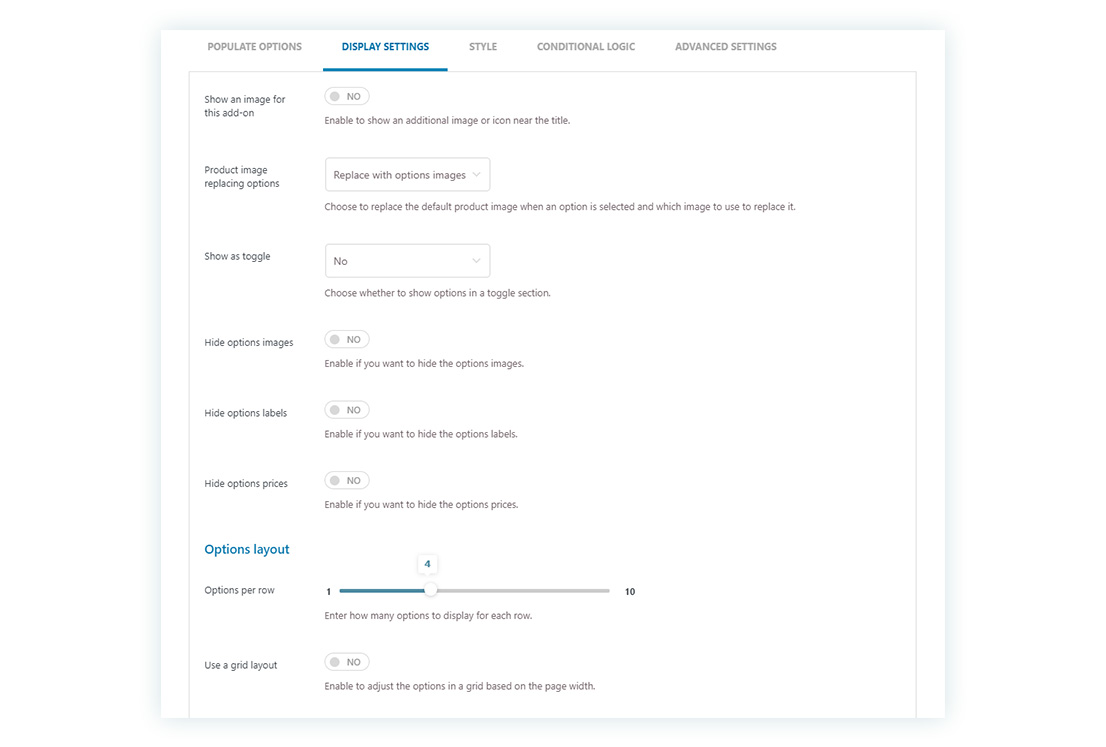
Task: Open the Conditional Logic tab
Action: [586, 46]
